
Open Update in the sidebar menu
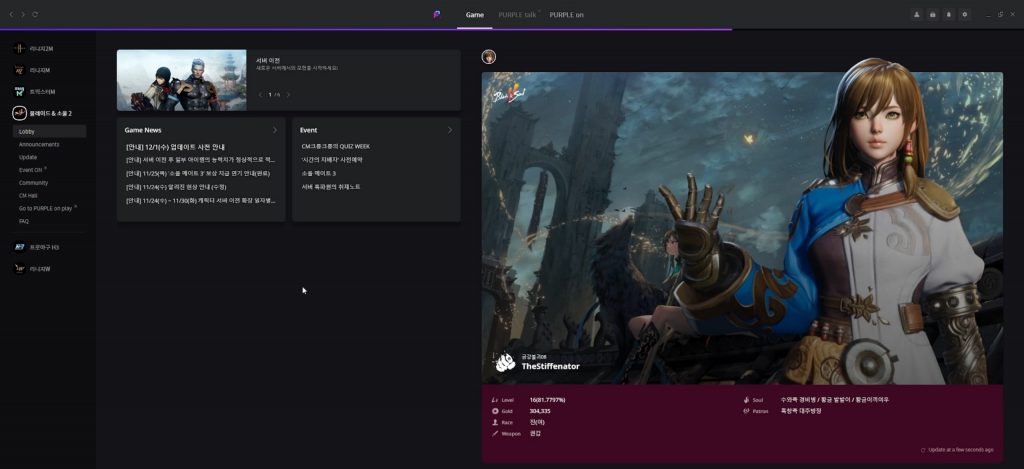click(x=28, y=157)
